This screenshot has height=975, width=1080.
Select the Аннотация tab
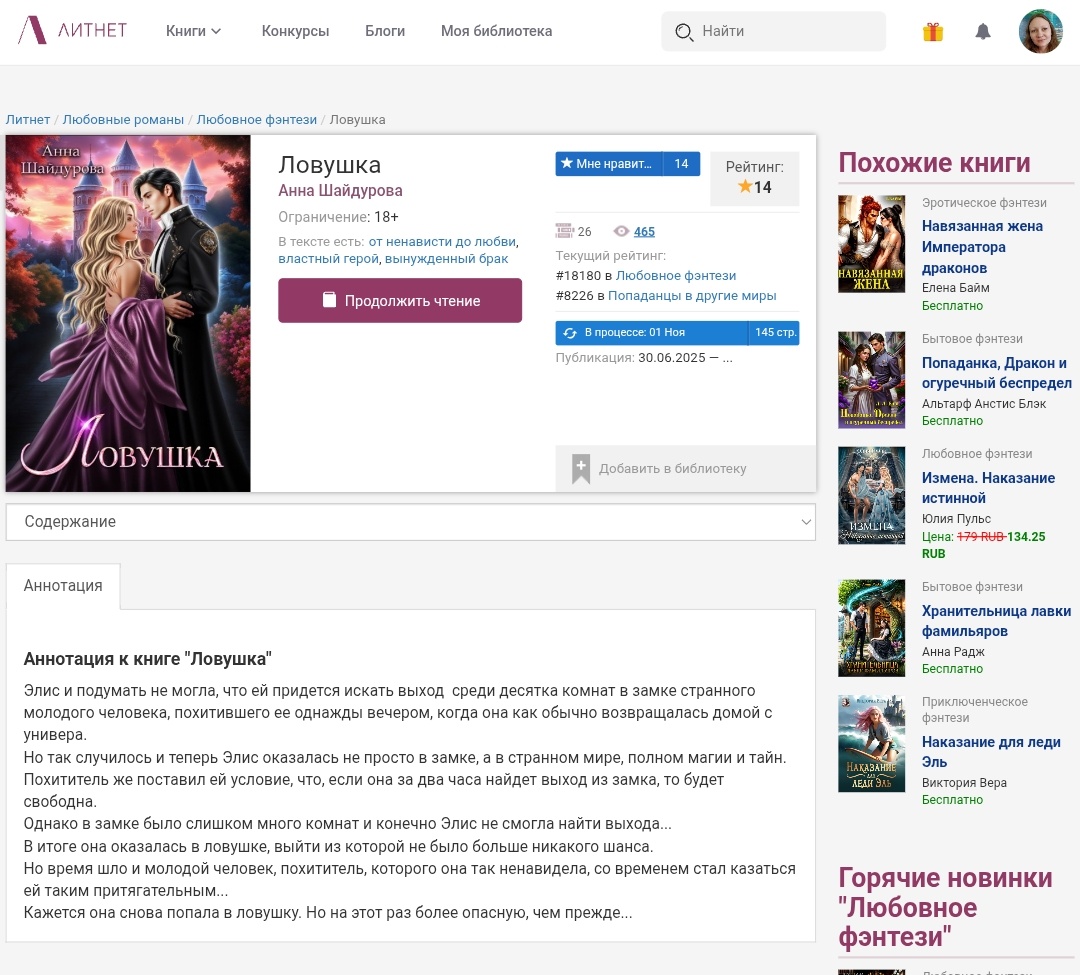(x=63, y=586)
